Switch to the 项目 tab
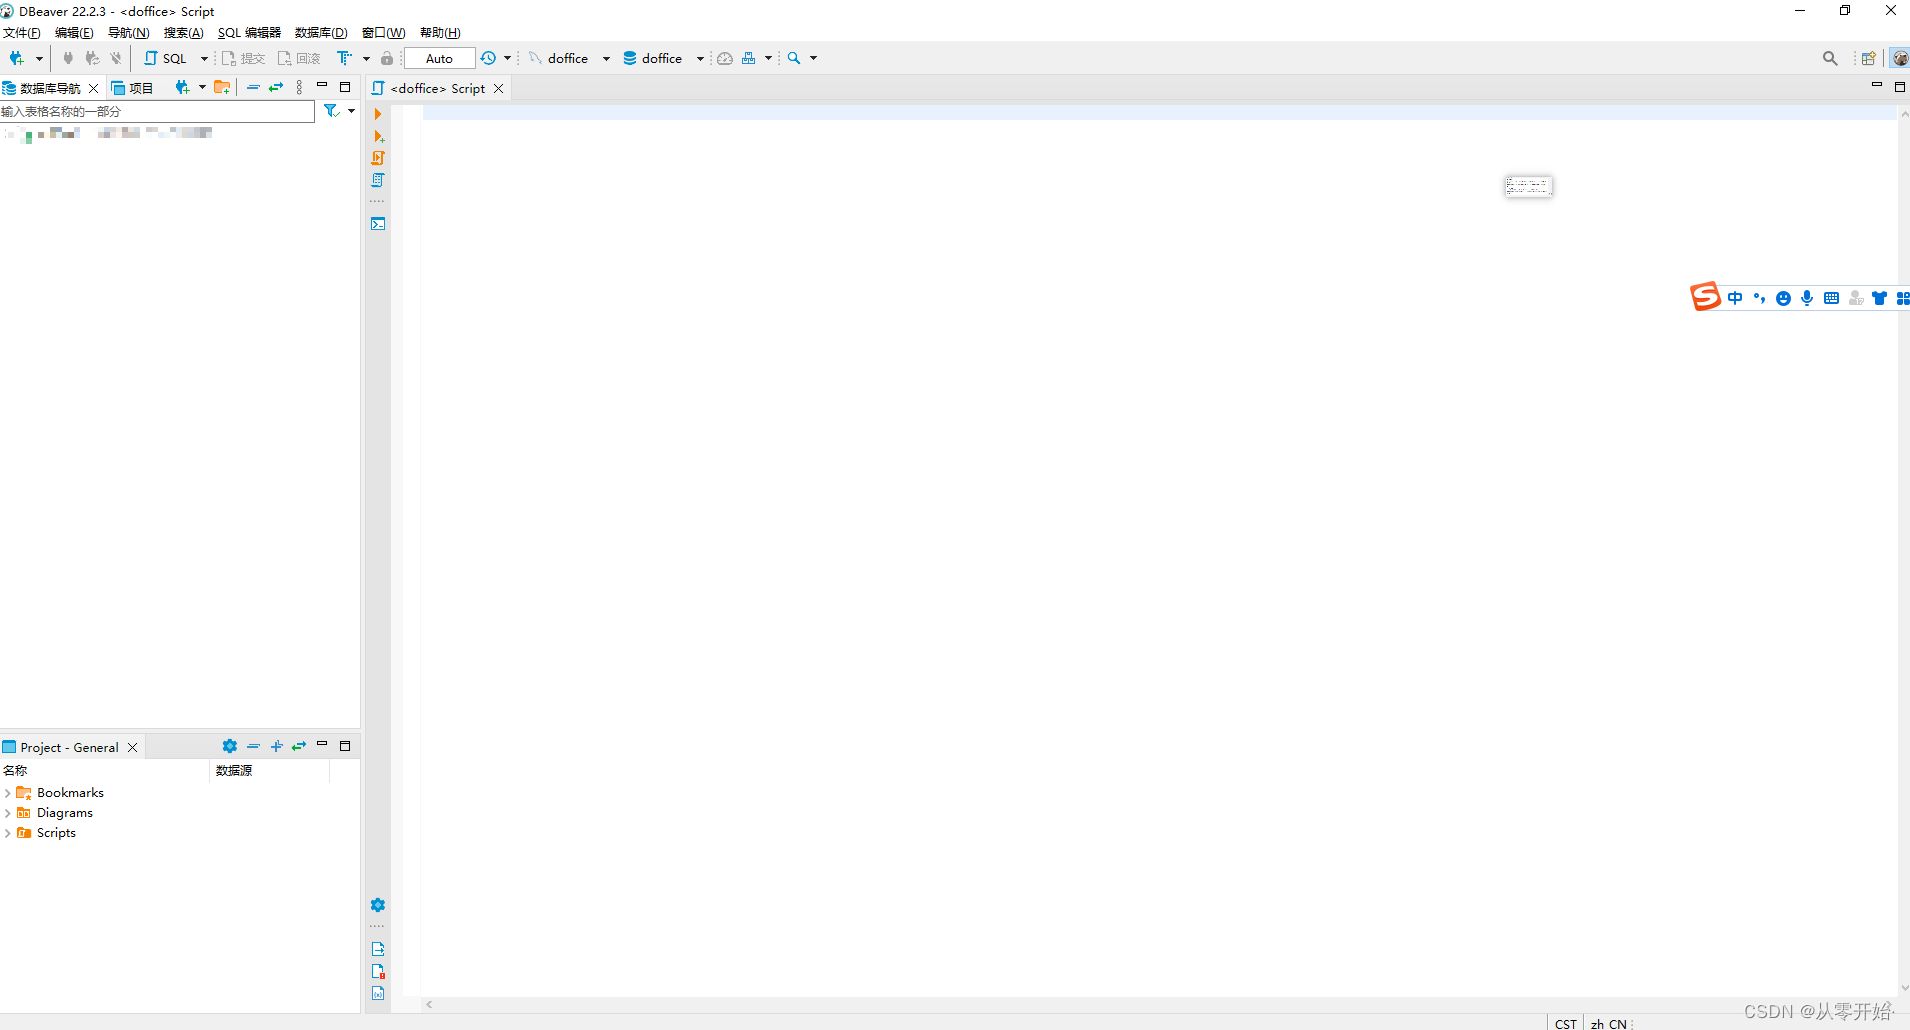Screen dimensions: 1910x1030 pyautogui.click(x=132, y=88)
